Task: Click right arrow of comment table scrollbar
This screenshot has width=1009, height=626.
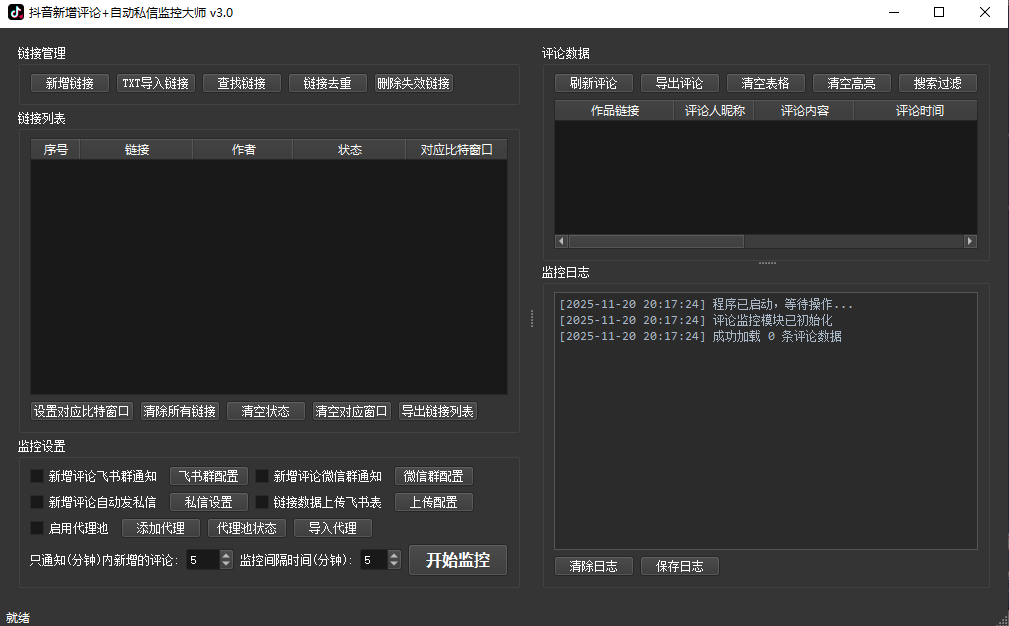Action: point(969,241)
